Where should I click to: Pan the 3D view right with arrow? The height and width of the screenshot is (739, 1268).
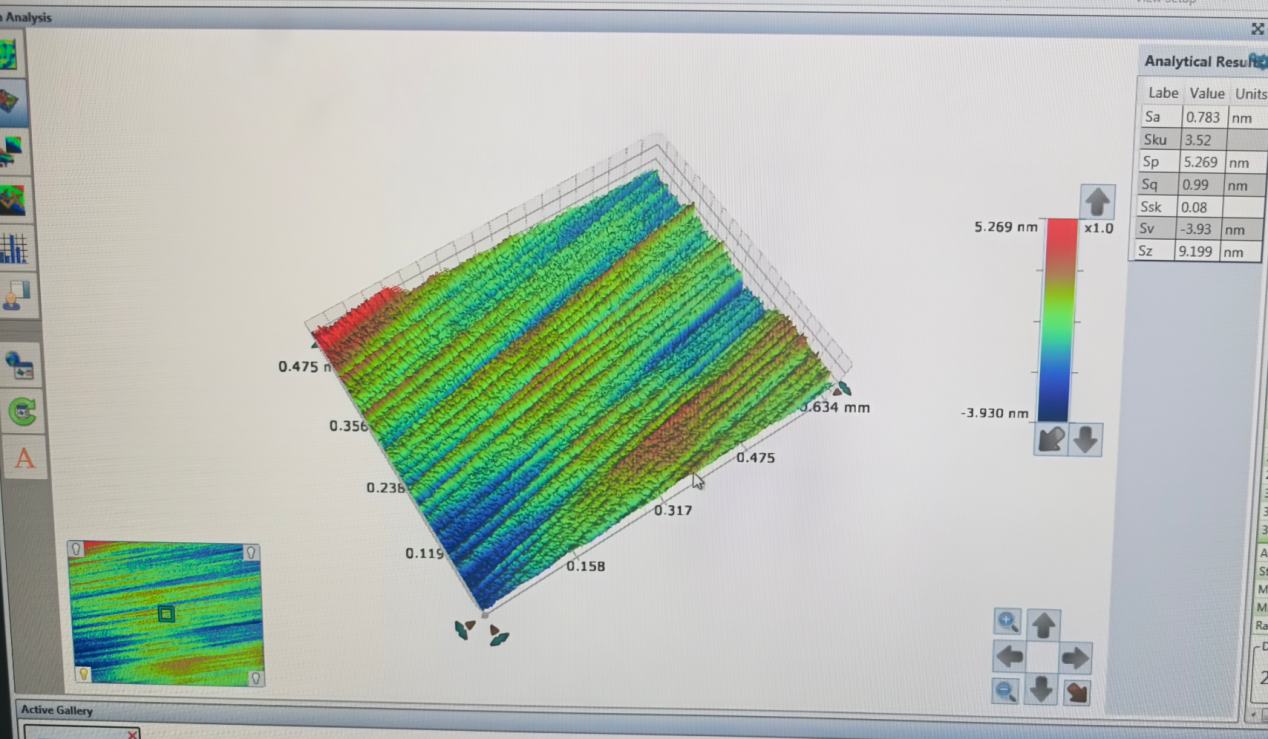(x=1075, y=657)
